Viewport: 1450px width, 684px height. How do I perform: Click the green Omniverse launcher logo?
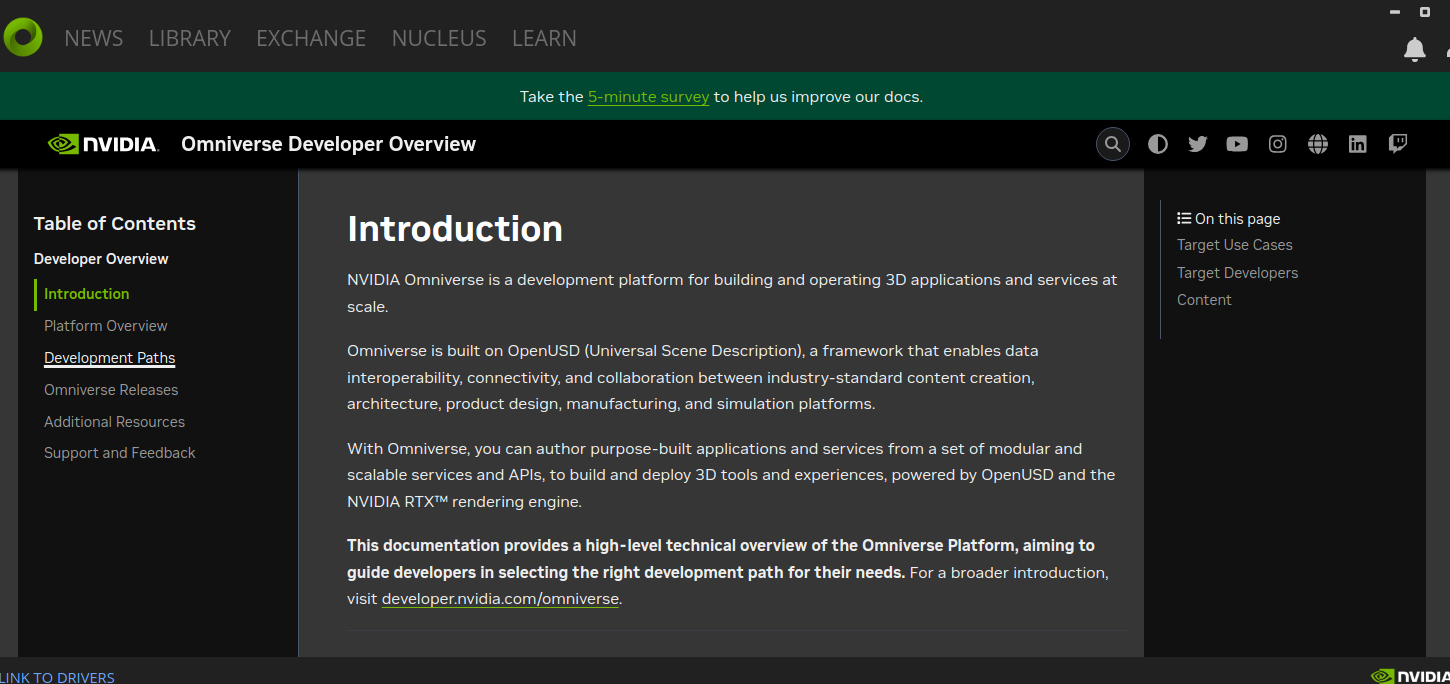pyautogui.click(x=22, y=37)
